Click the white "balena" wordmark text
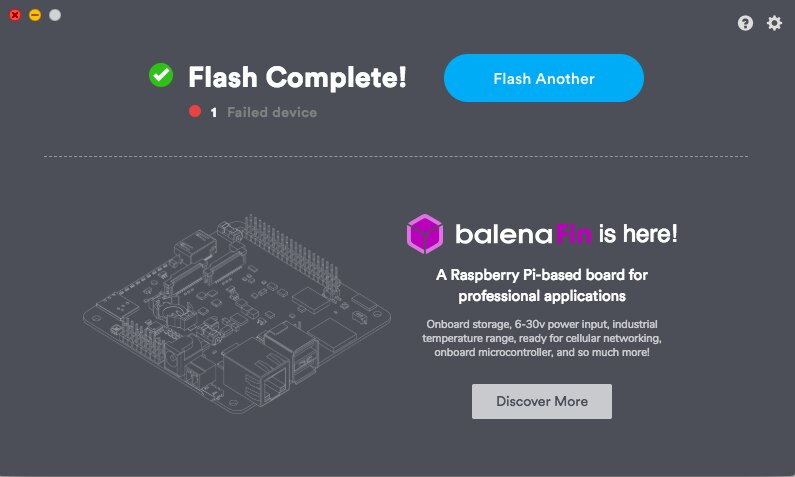The image size is (795, 477). coord(504,235)
